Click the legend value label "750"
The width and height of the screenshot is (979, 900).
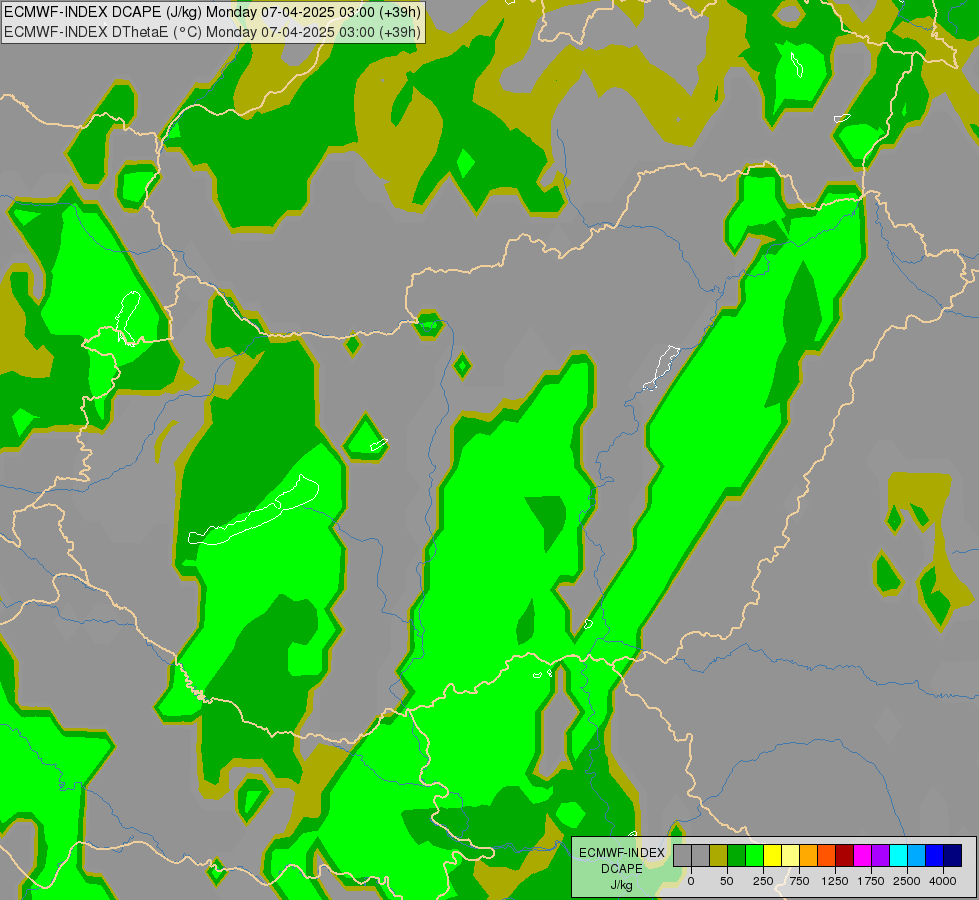(799, 881)
